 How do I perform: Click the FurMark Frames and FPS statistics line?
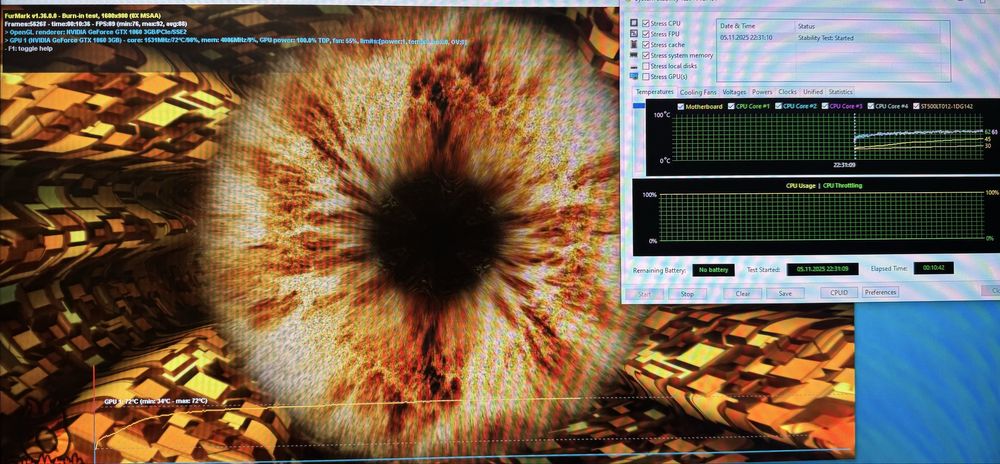click(96, 24)
